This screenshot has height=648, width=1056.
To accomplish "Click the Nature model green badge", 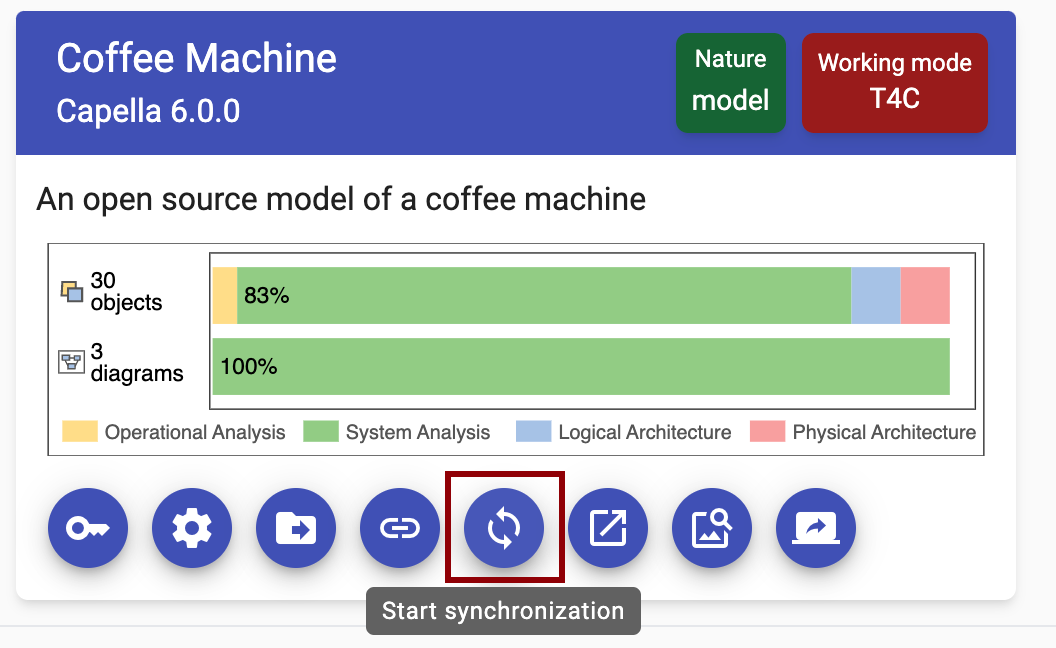I will click(731, 83).
